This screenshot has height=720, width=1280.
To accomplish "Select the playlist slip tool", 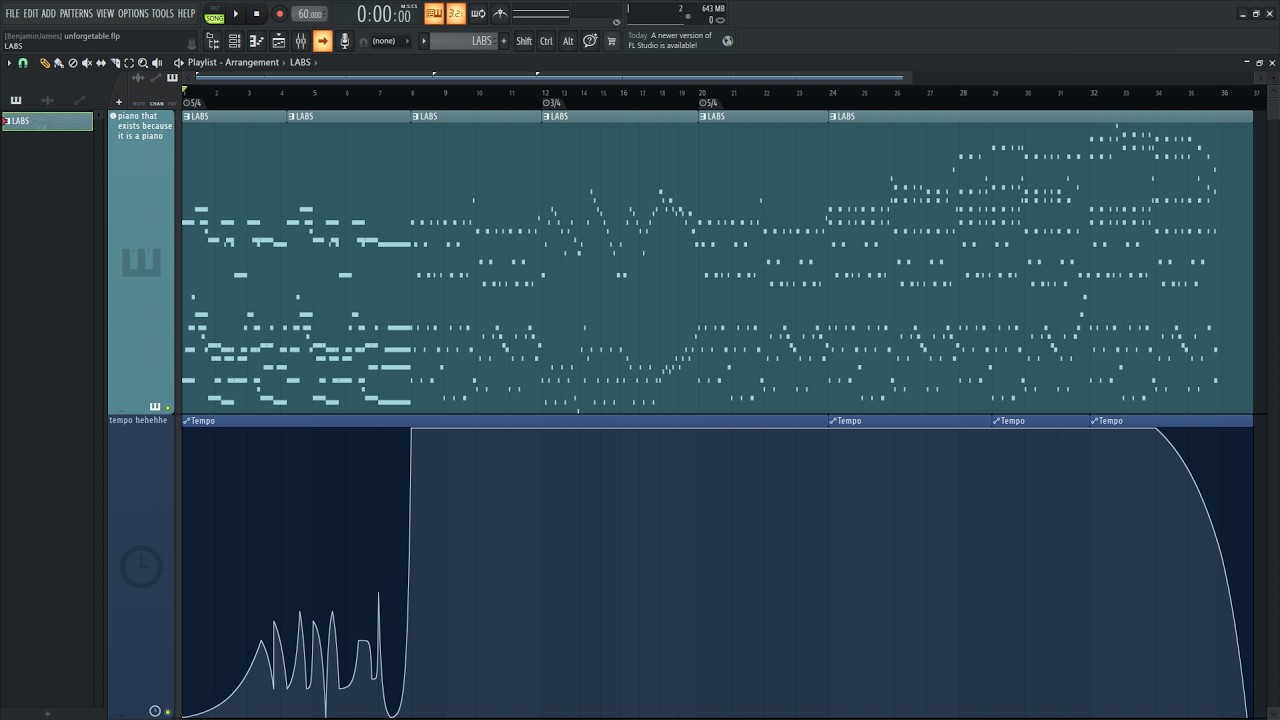I will (x=100, y=63).
